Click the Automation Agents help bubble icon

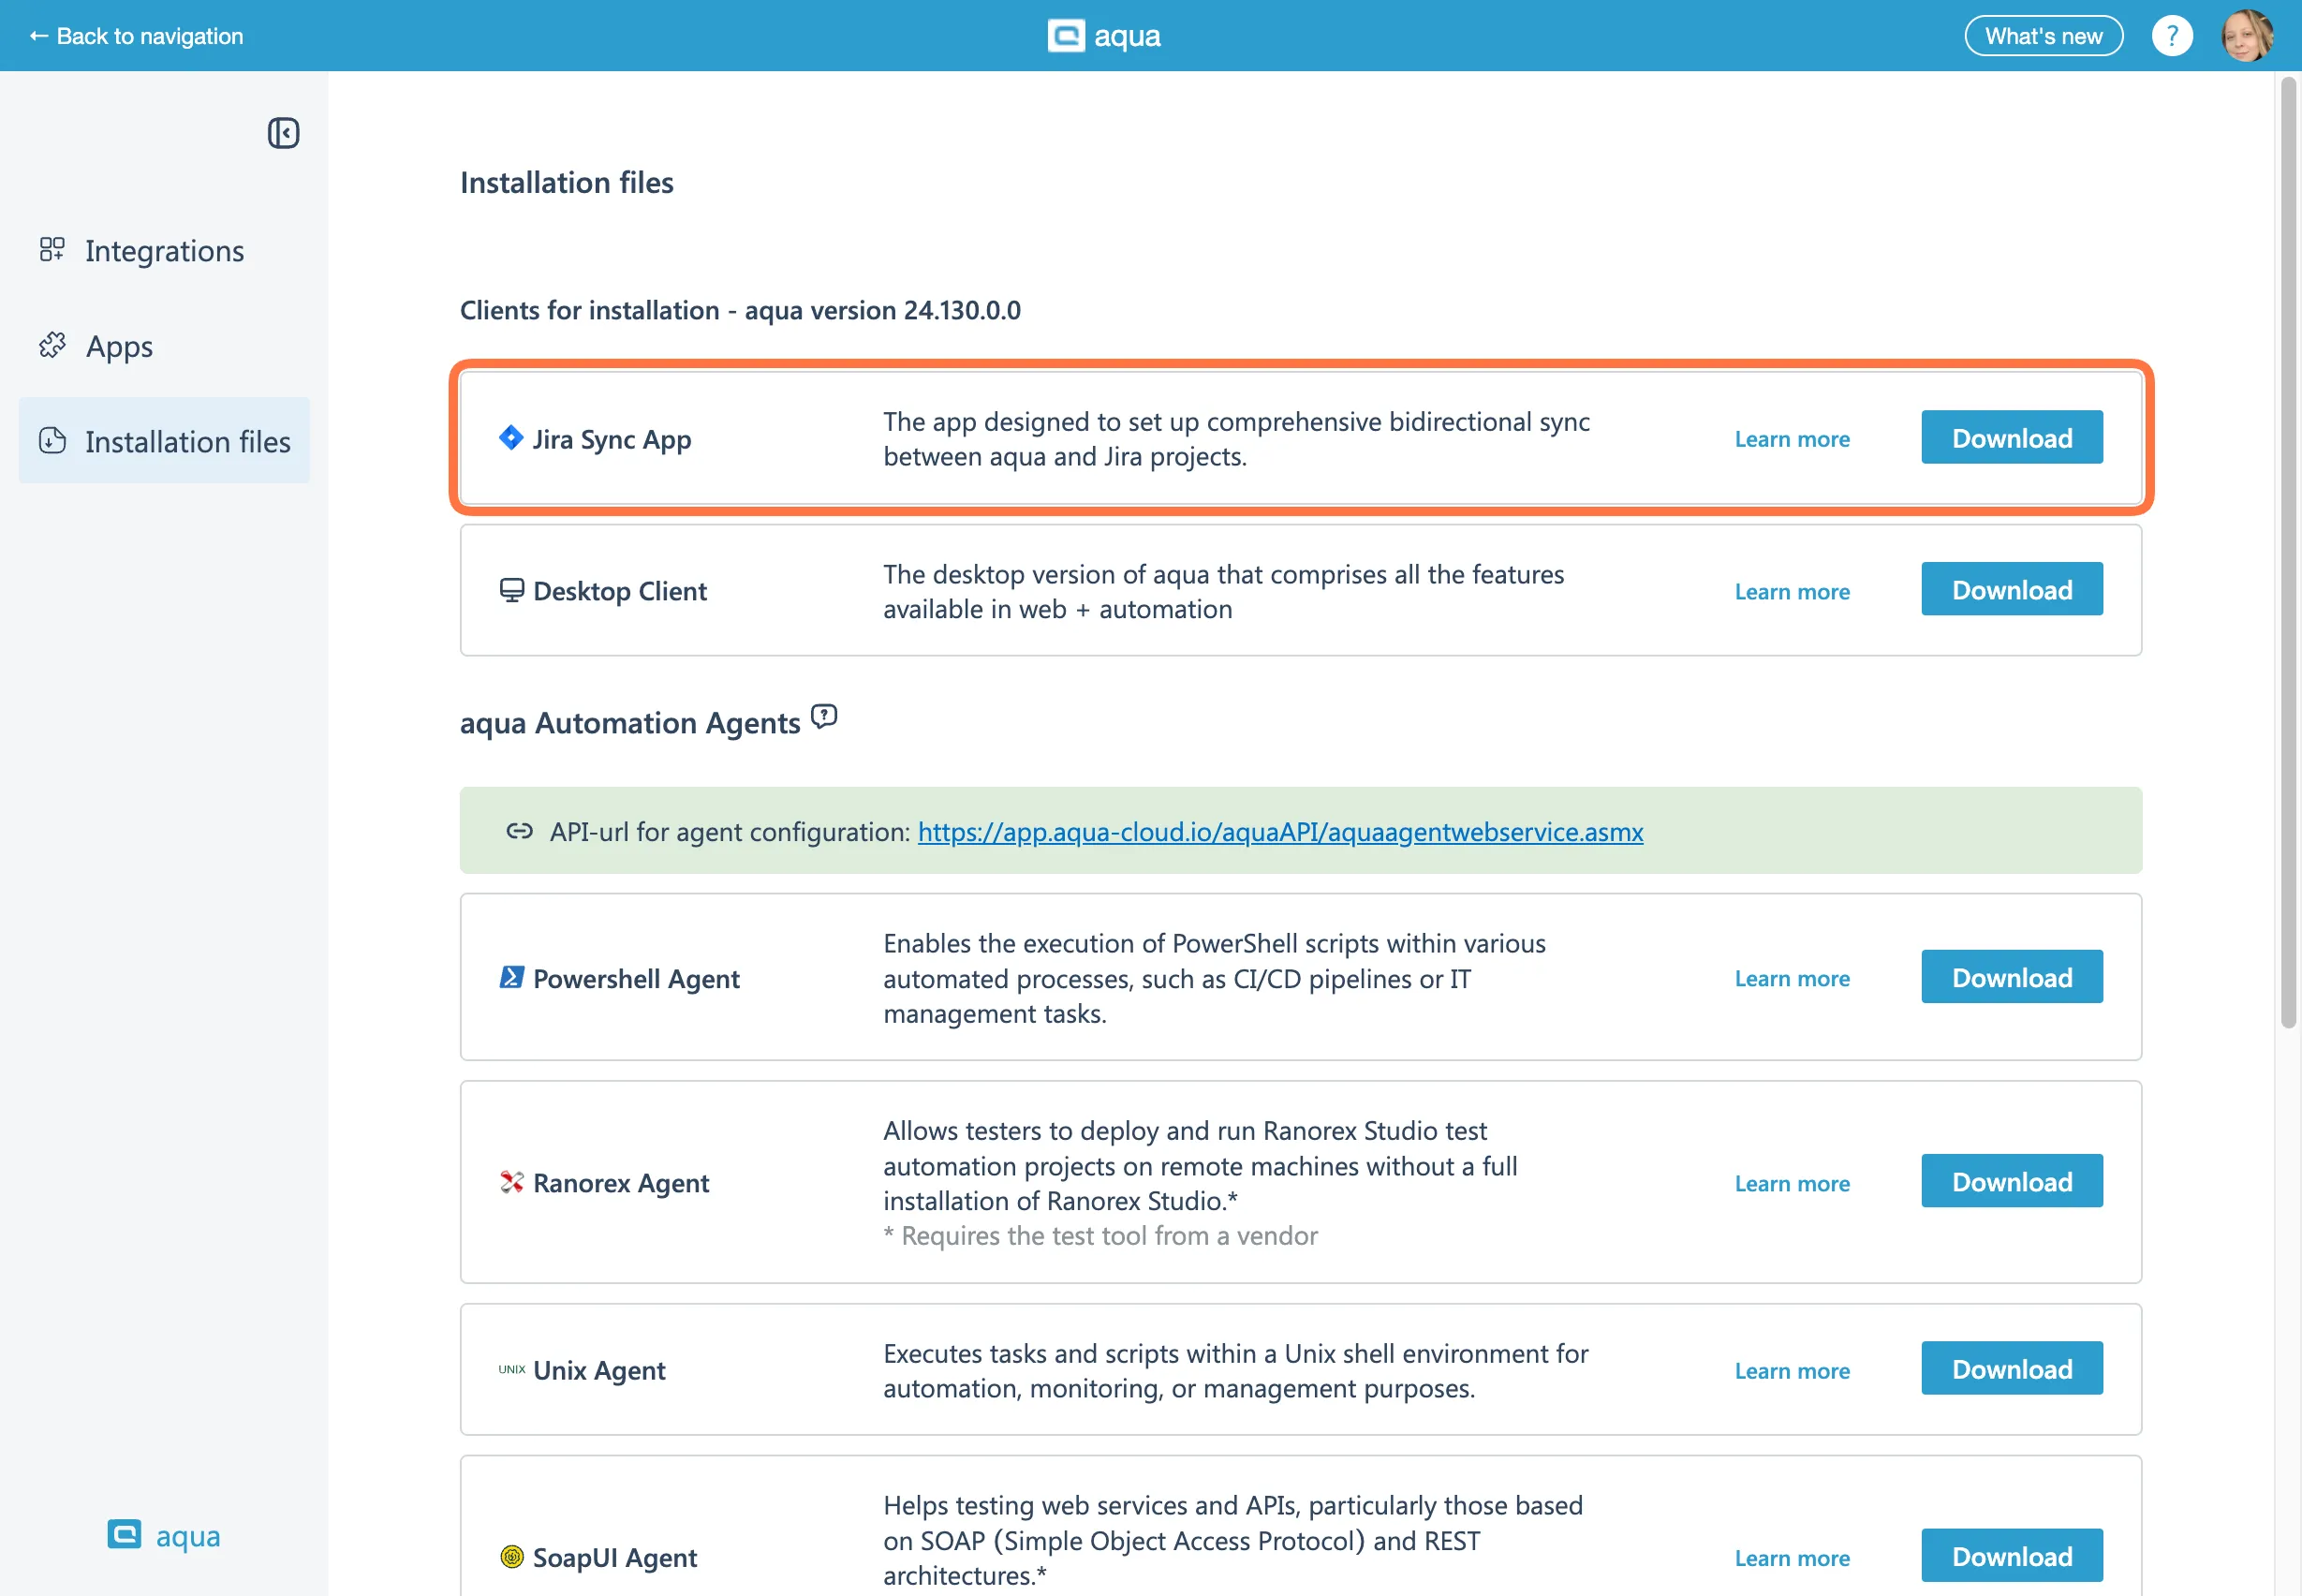824,717
